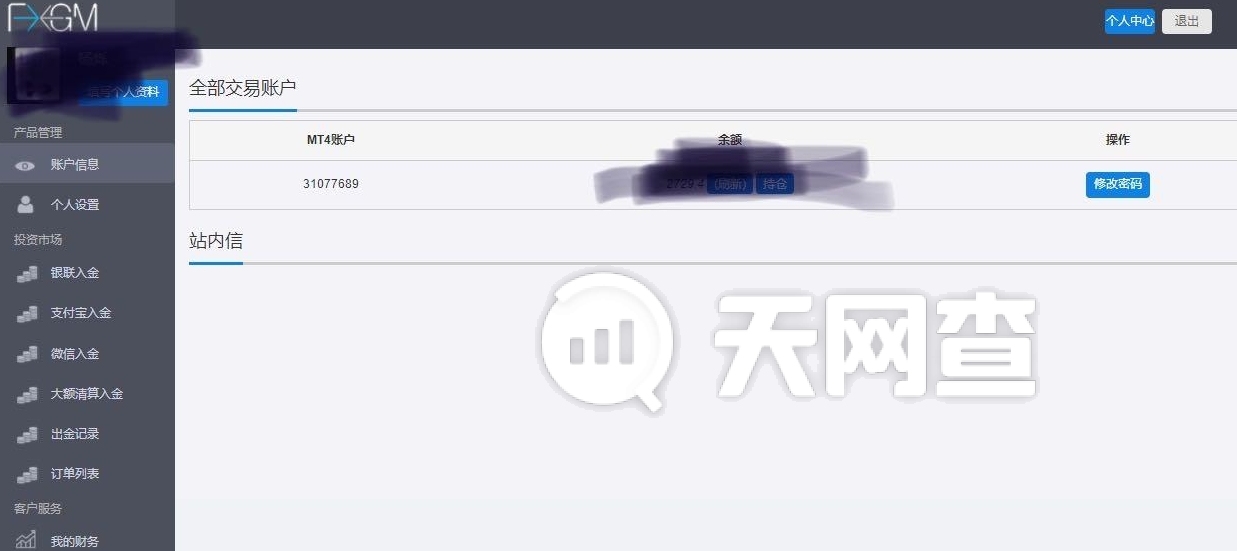Screen dimensions: 1237x551
Task: Click the 持仓 button in balance cell
Action: (x=774, y=184)
